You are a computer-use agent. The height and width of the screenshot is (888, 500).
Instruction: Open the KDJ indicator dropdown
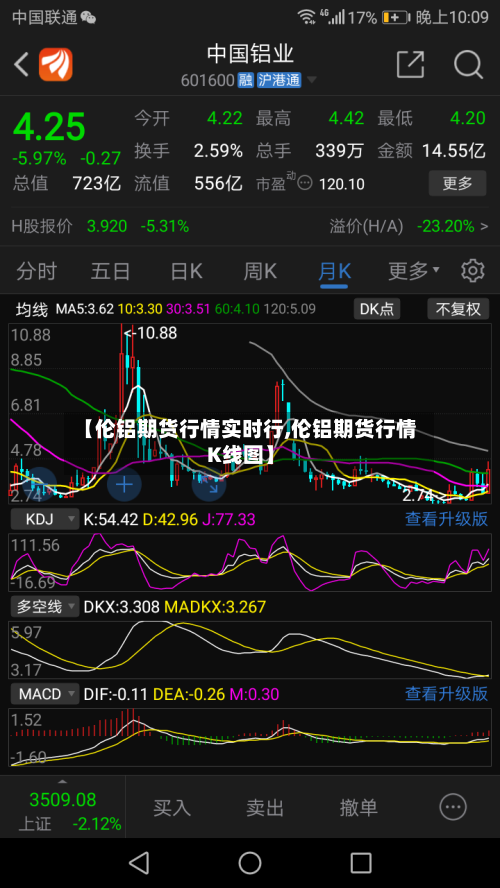(x=45, y=518)
